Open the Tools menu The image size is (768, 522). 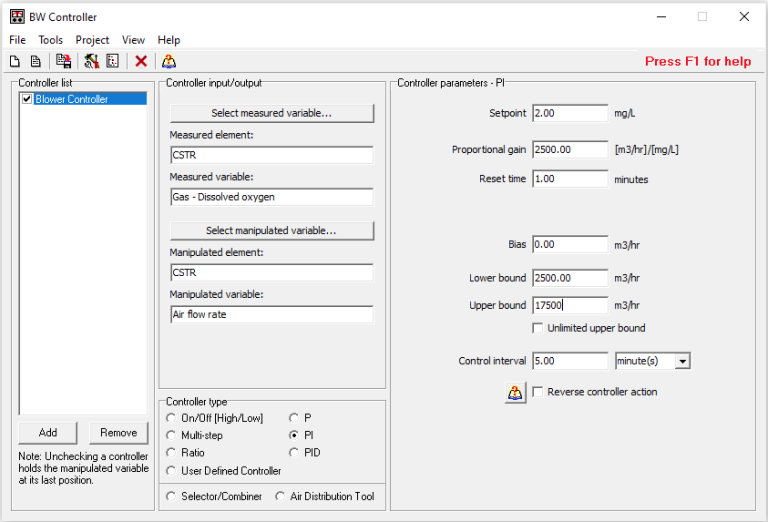point(50,40)
